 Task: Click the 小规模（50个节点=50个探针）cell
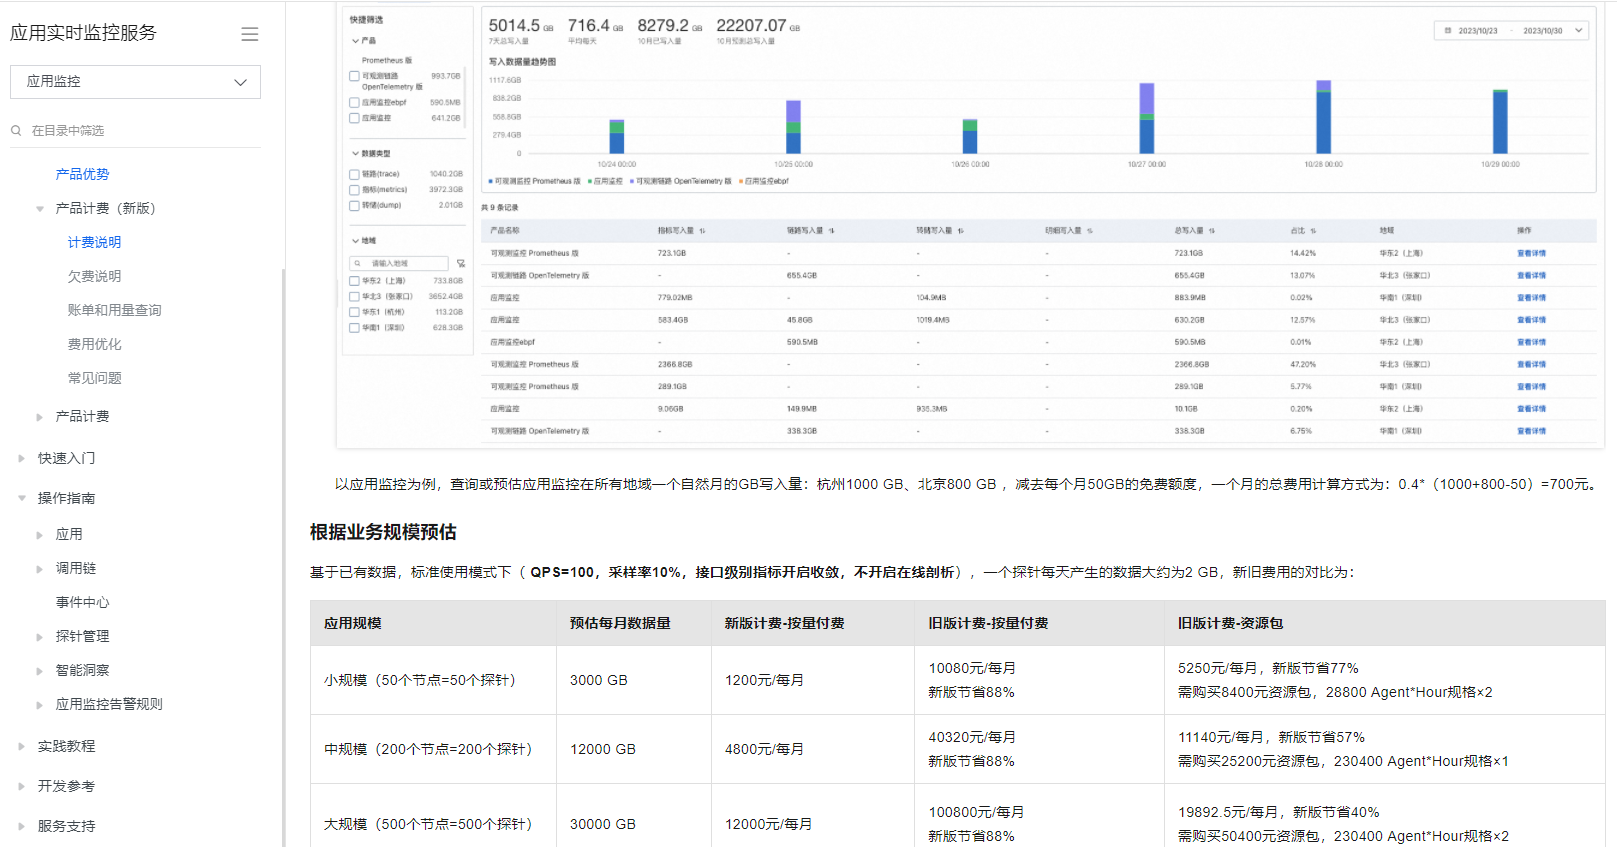433,680
